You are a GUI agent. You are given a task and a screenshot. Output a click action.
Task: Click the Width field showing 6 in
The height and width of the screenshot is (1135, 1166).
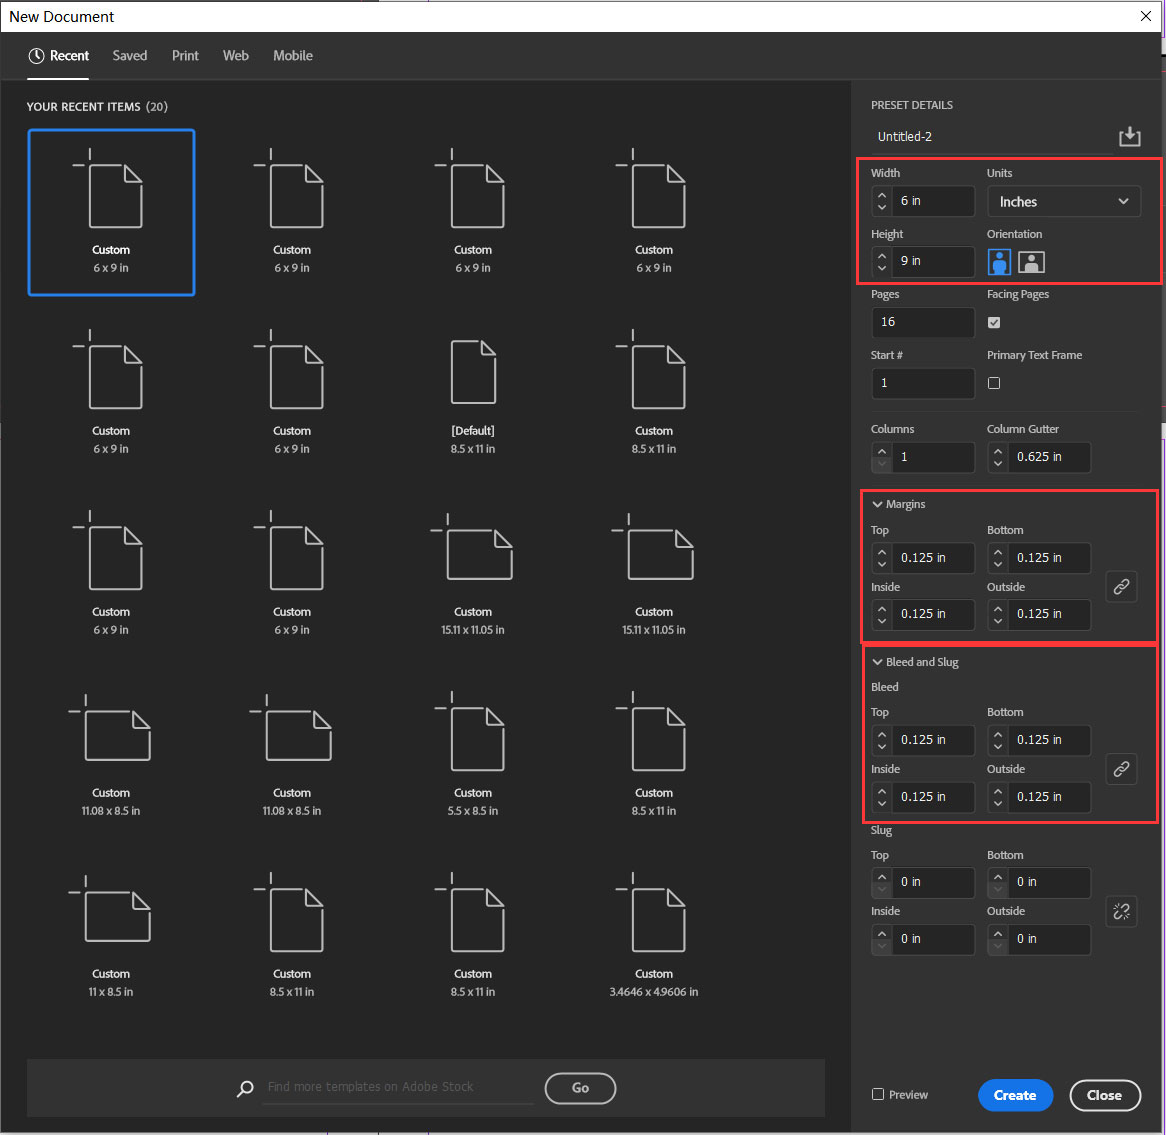pyautogui.click(x=933, y=201)
